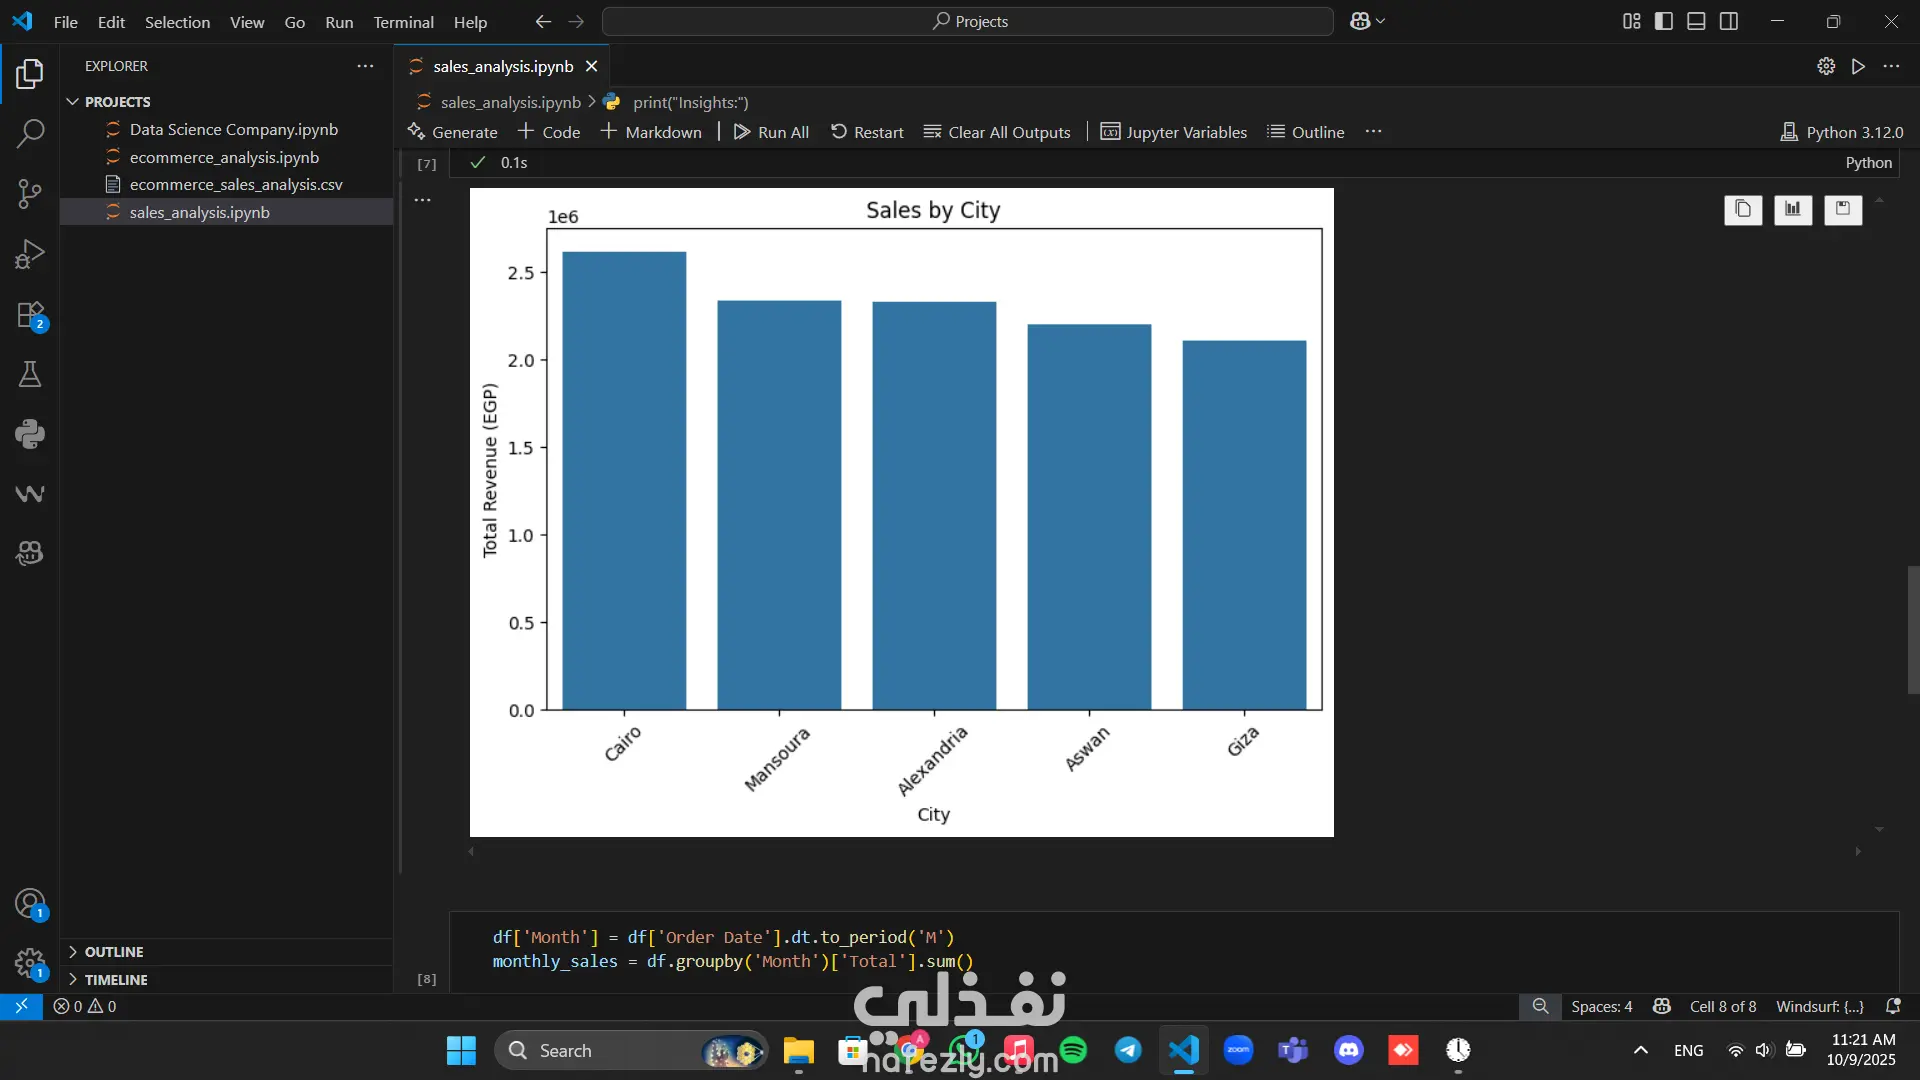Toggle the primary side bar

pyautogui.click(x=1664, y=21)
